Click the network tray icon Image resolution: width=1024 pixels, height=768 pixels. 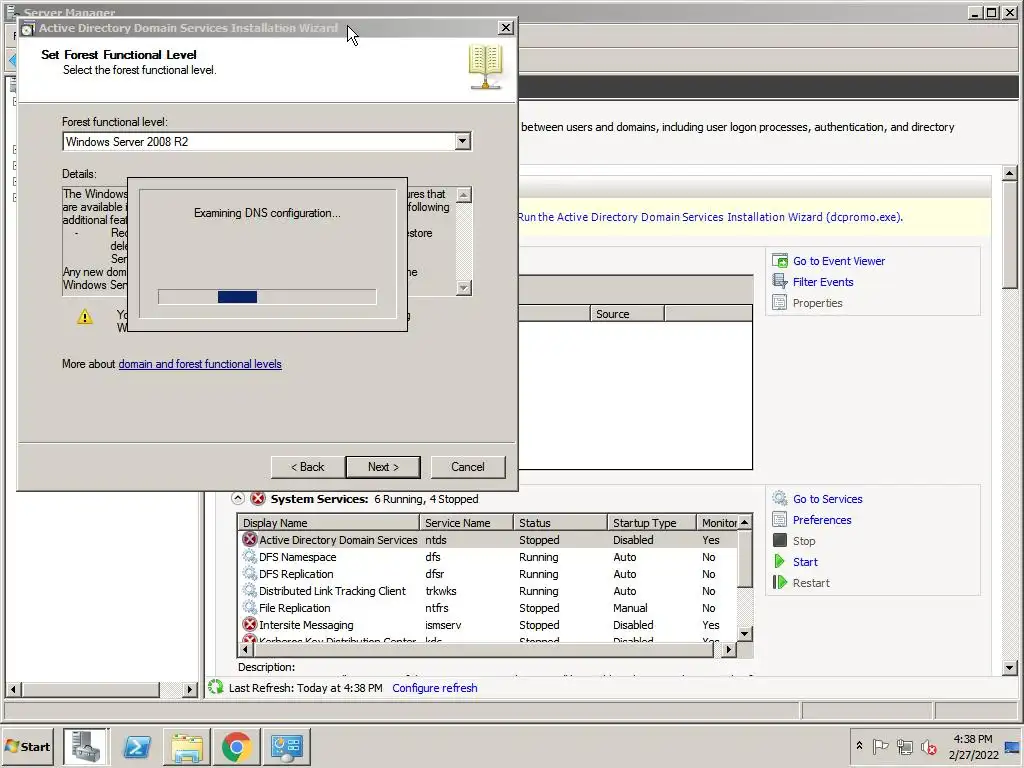[x=904, y=746]
